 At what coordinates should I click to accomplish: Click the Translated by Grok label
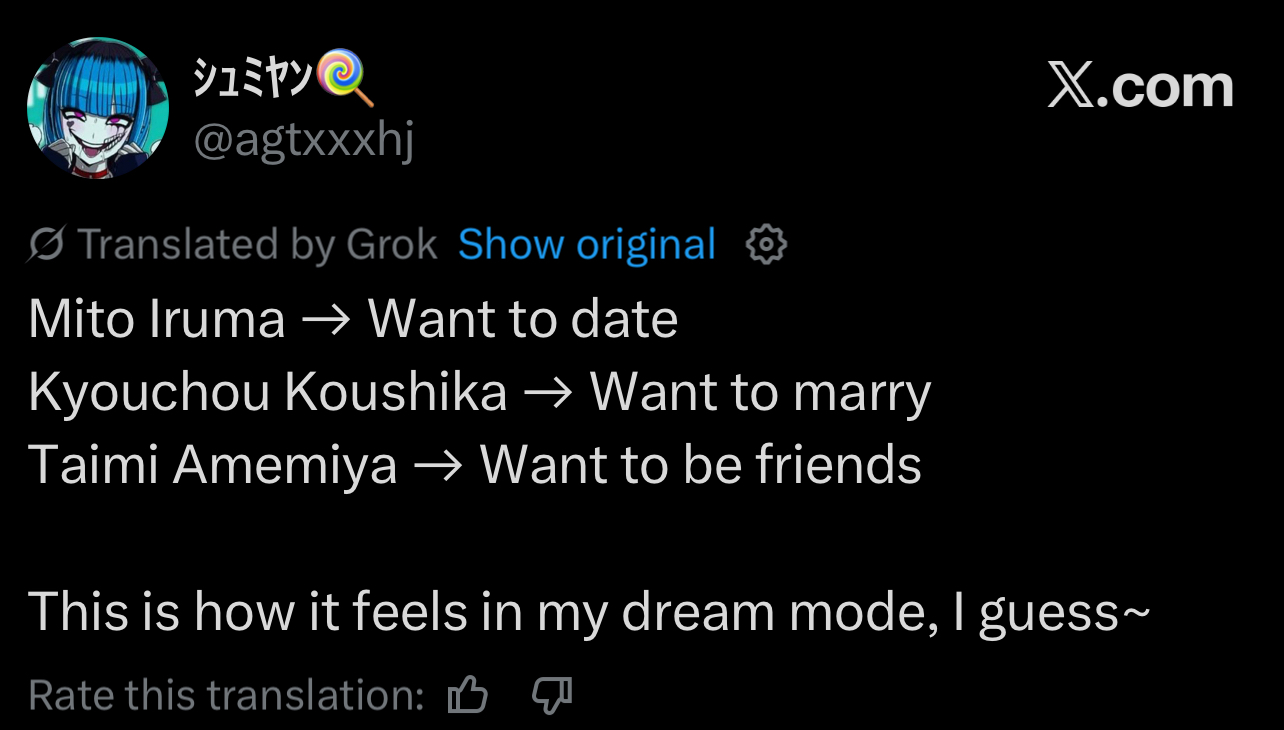pyautogui.click(x=257, y=244)
